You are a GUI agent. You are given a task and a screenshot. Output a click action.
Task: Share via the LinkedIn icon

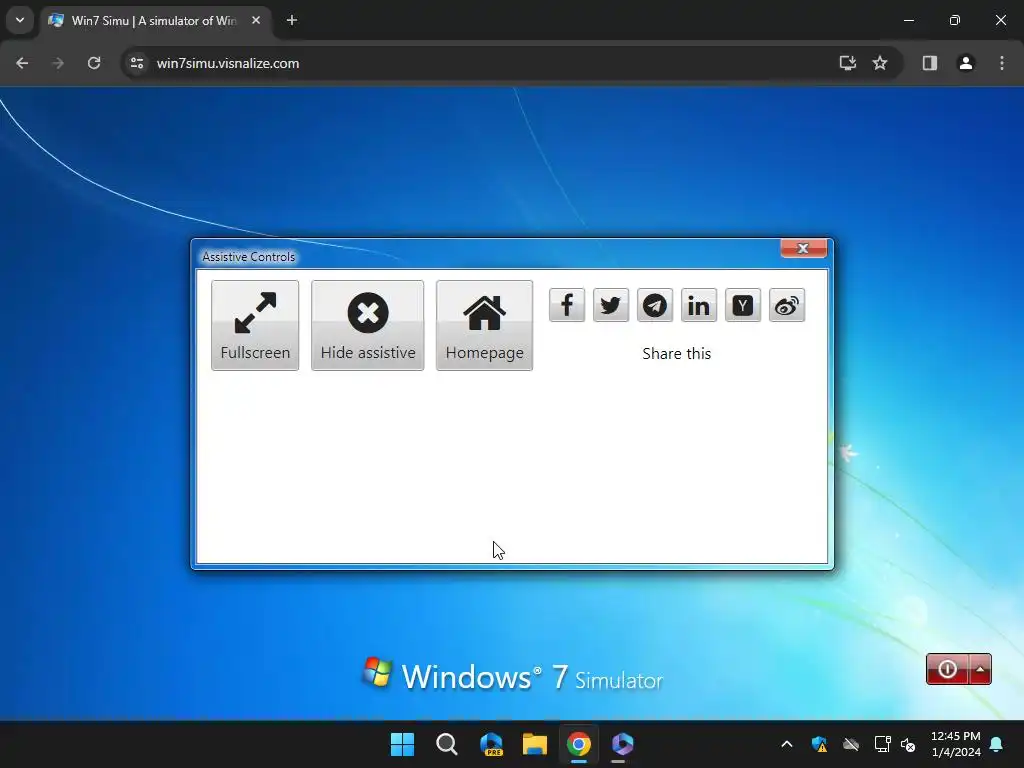point(699,305)
